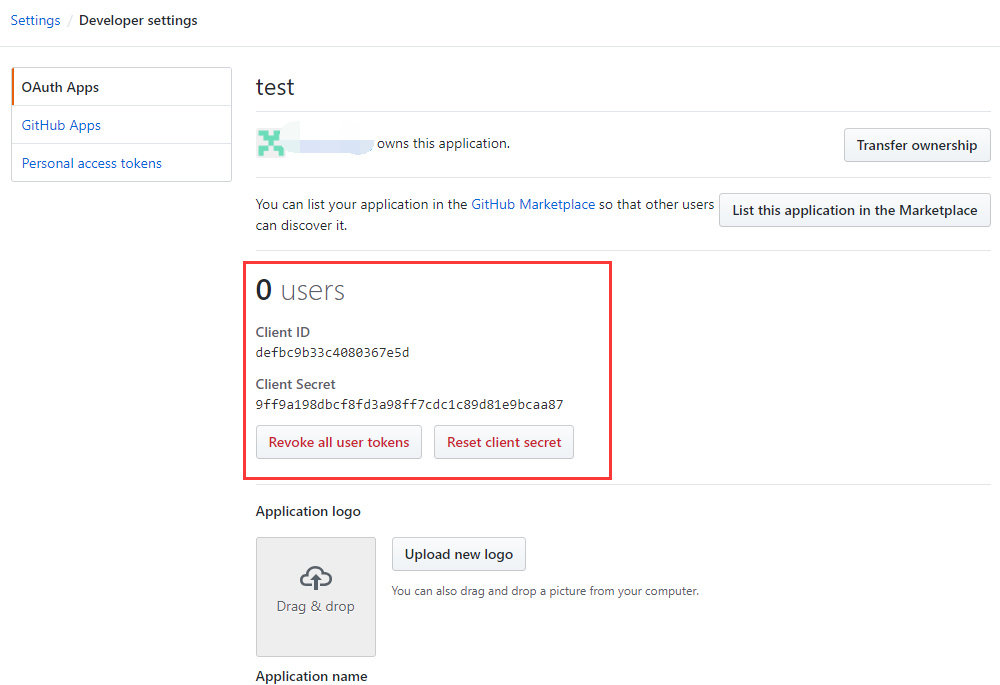The image size is (1000, 685).
Task: Switch to GitHub Apps in sidebar
Action: click(x=61, y=125)
